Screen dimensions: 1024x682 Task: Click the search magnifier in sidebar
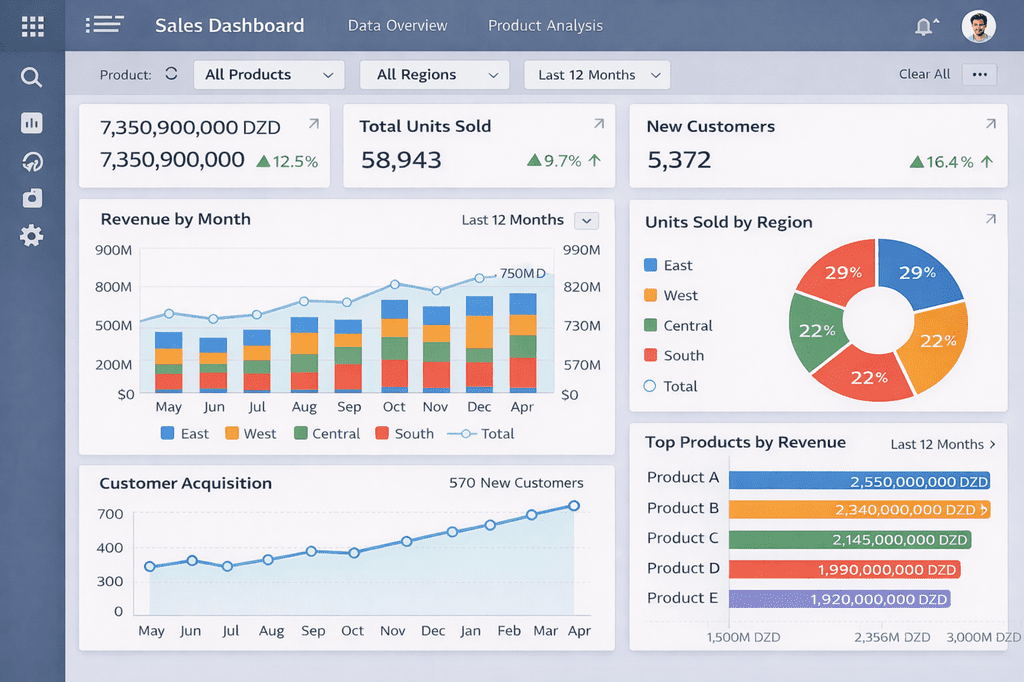point(32,77)
